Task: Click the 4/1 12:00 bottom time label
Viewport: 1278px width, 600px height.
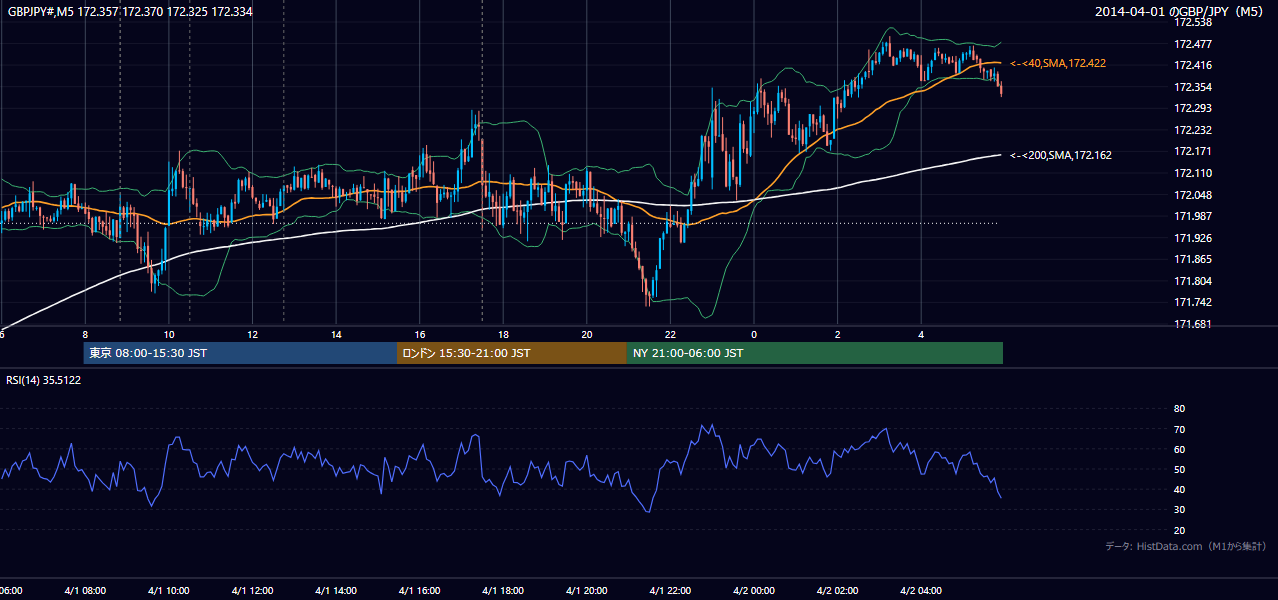Action: [252, 591]
